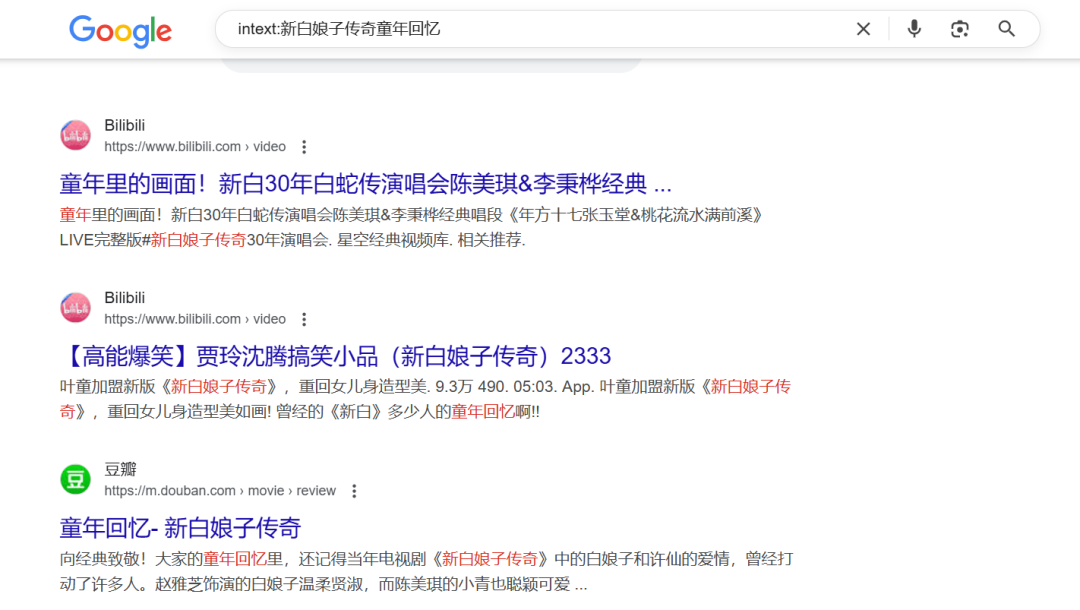Screen dimensions: 1080x610
Task: Open the three-dot menu on the first result
Action: click(x=303, y=146)
